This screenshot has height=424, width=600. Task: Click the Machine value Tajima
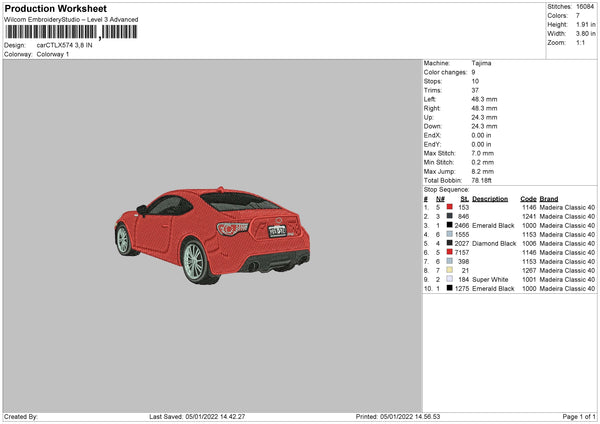[481, 63]
